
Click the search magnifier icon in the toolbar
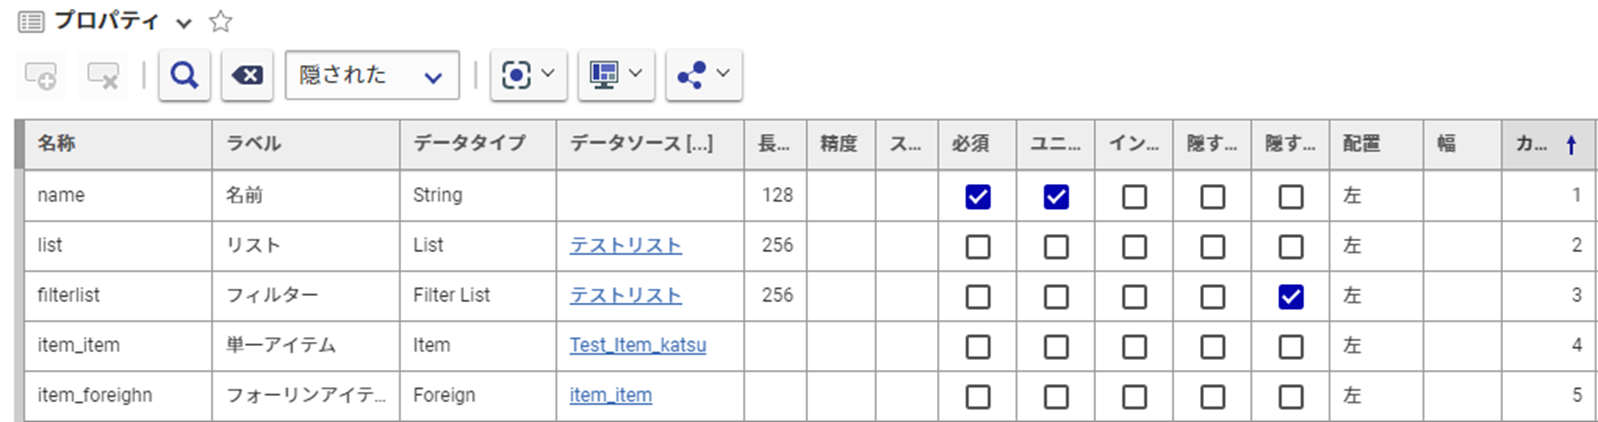184,75
